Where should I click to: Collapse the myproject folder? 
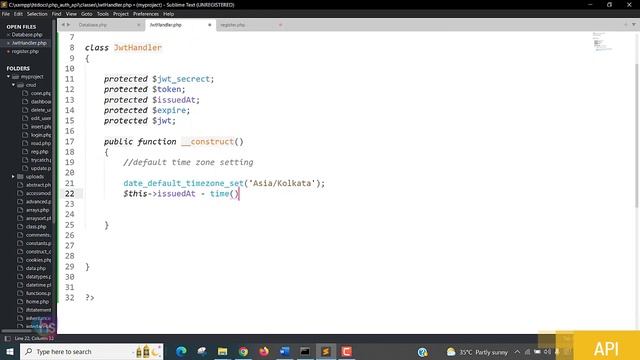click(8, 76)
